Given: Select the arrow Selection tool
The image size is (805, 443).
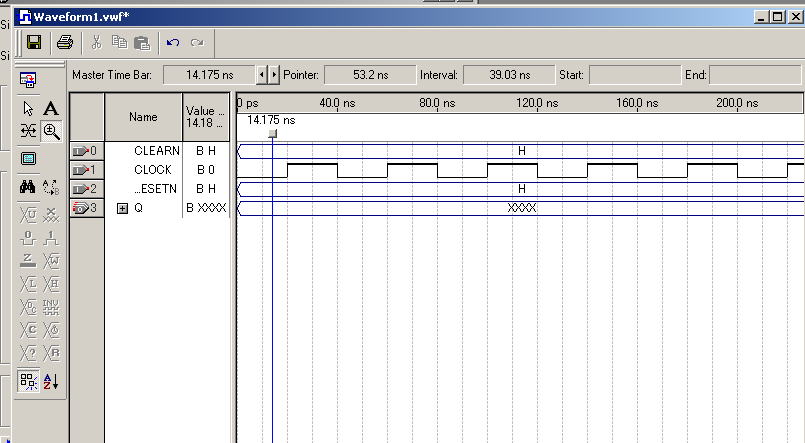Looking at the screenshot, I should coord(28,108).
